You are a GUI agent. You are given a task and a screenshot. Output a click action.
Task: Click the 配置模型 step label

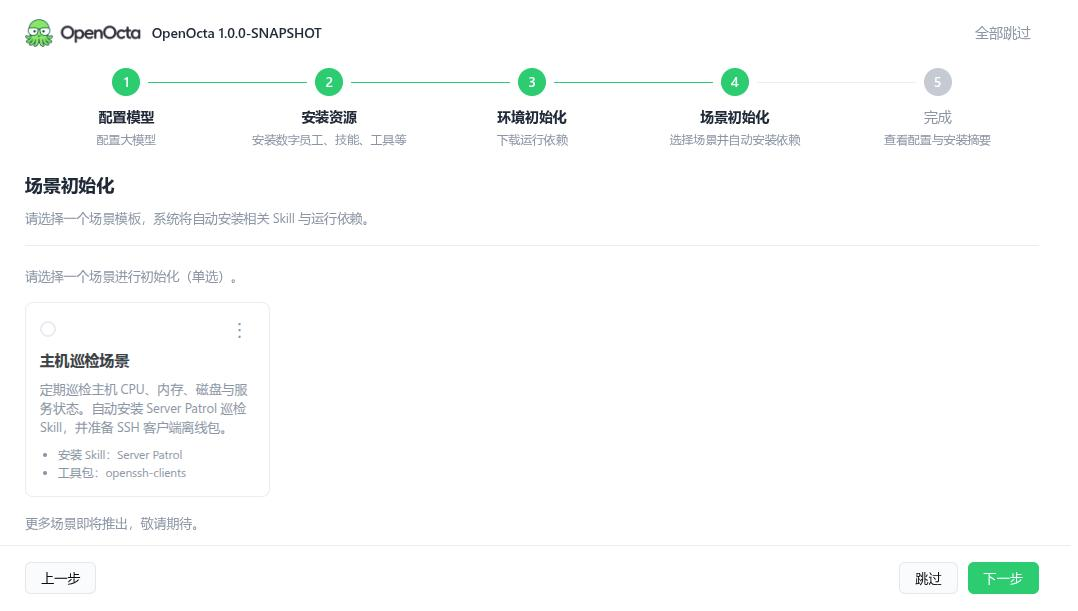coord(126,118)
